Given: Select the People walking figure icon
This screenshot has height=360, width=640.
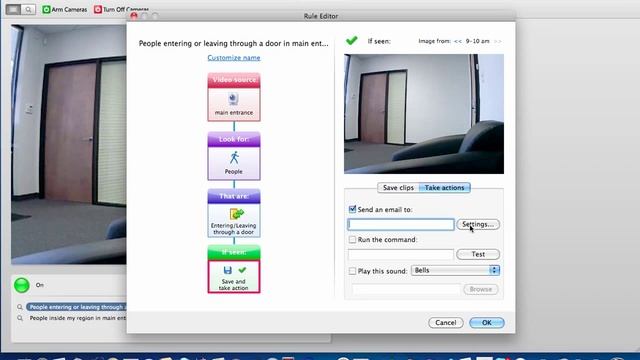Looking at the screenshot, I should click(234, 158).
